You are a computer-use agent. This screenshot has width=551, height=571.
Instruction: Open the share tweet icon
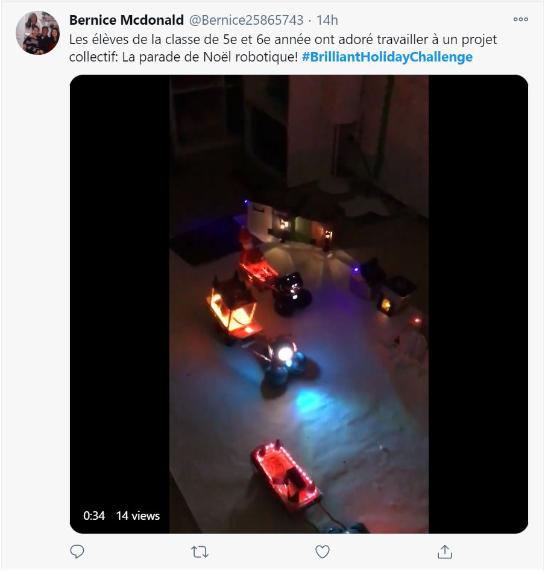[445, 552]
